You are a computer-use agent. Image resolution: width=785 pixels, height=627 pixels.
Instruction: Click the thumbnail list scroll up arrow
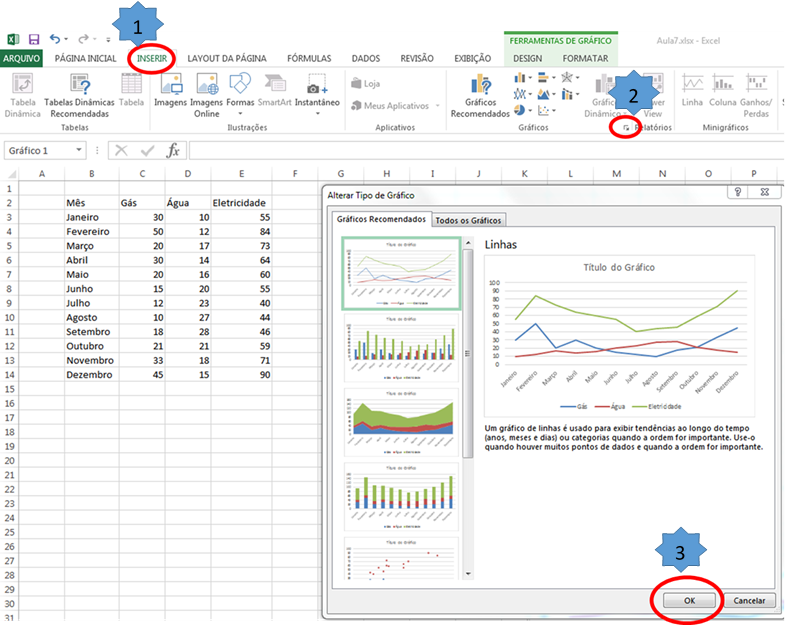coord(468,243)
